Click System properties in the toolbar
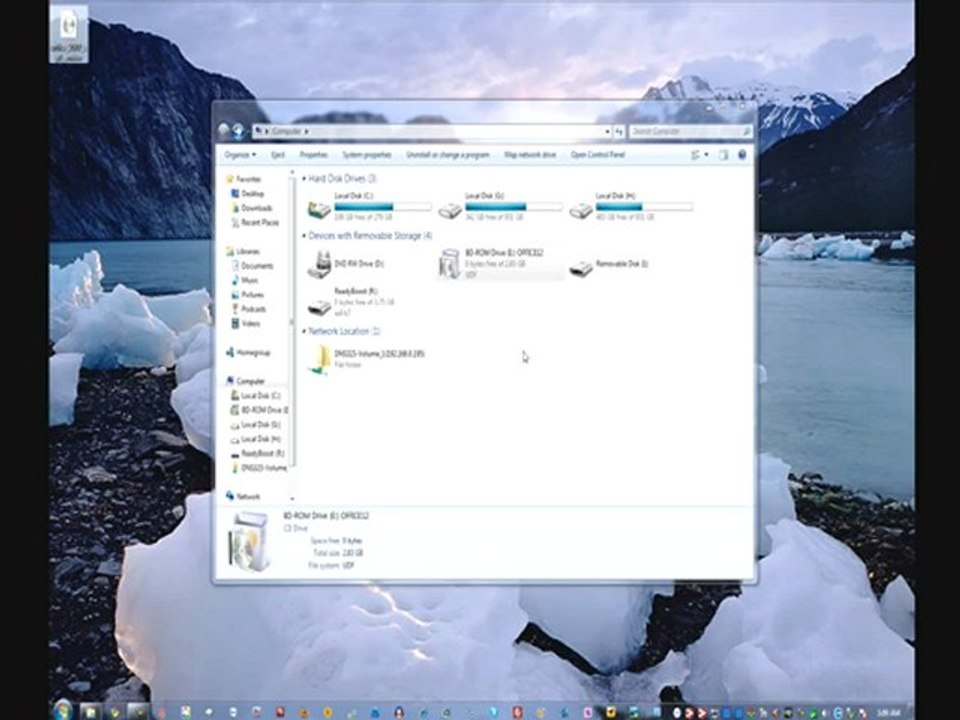Viewport: 960px width, 720px height. coord(367,155)
